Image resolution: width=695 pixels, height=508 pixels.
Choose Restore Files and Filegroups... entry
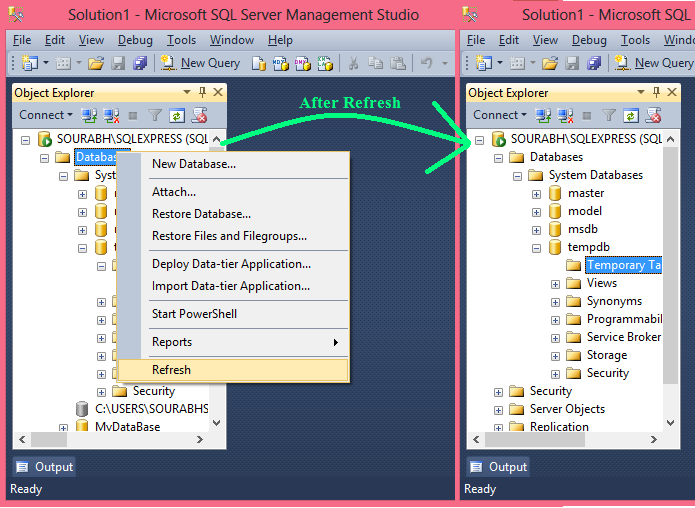[234, 236]
